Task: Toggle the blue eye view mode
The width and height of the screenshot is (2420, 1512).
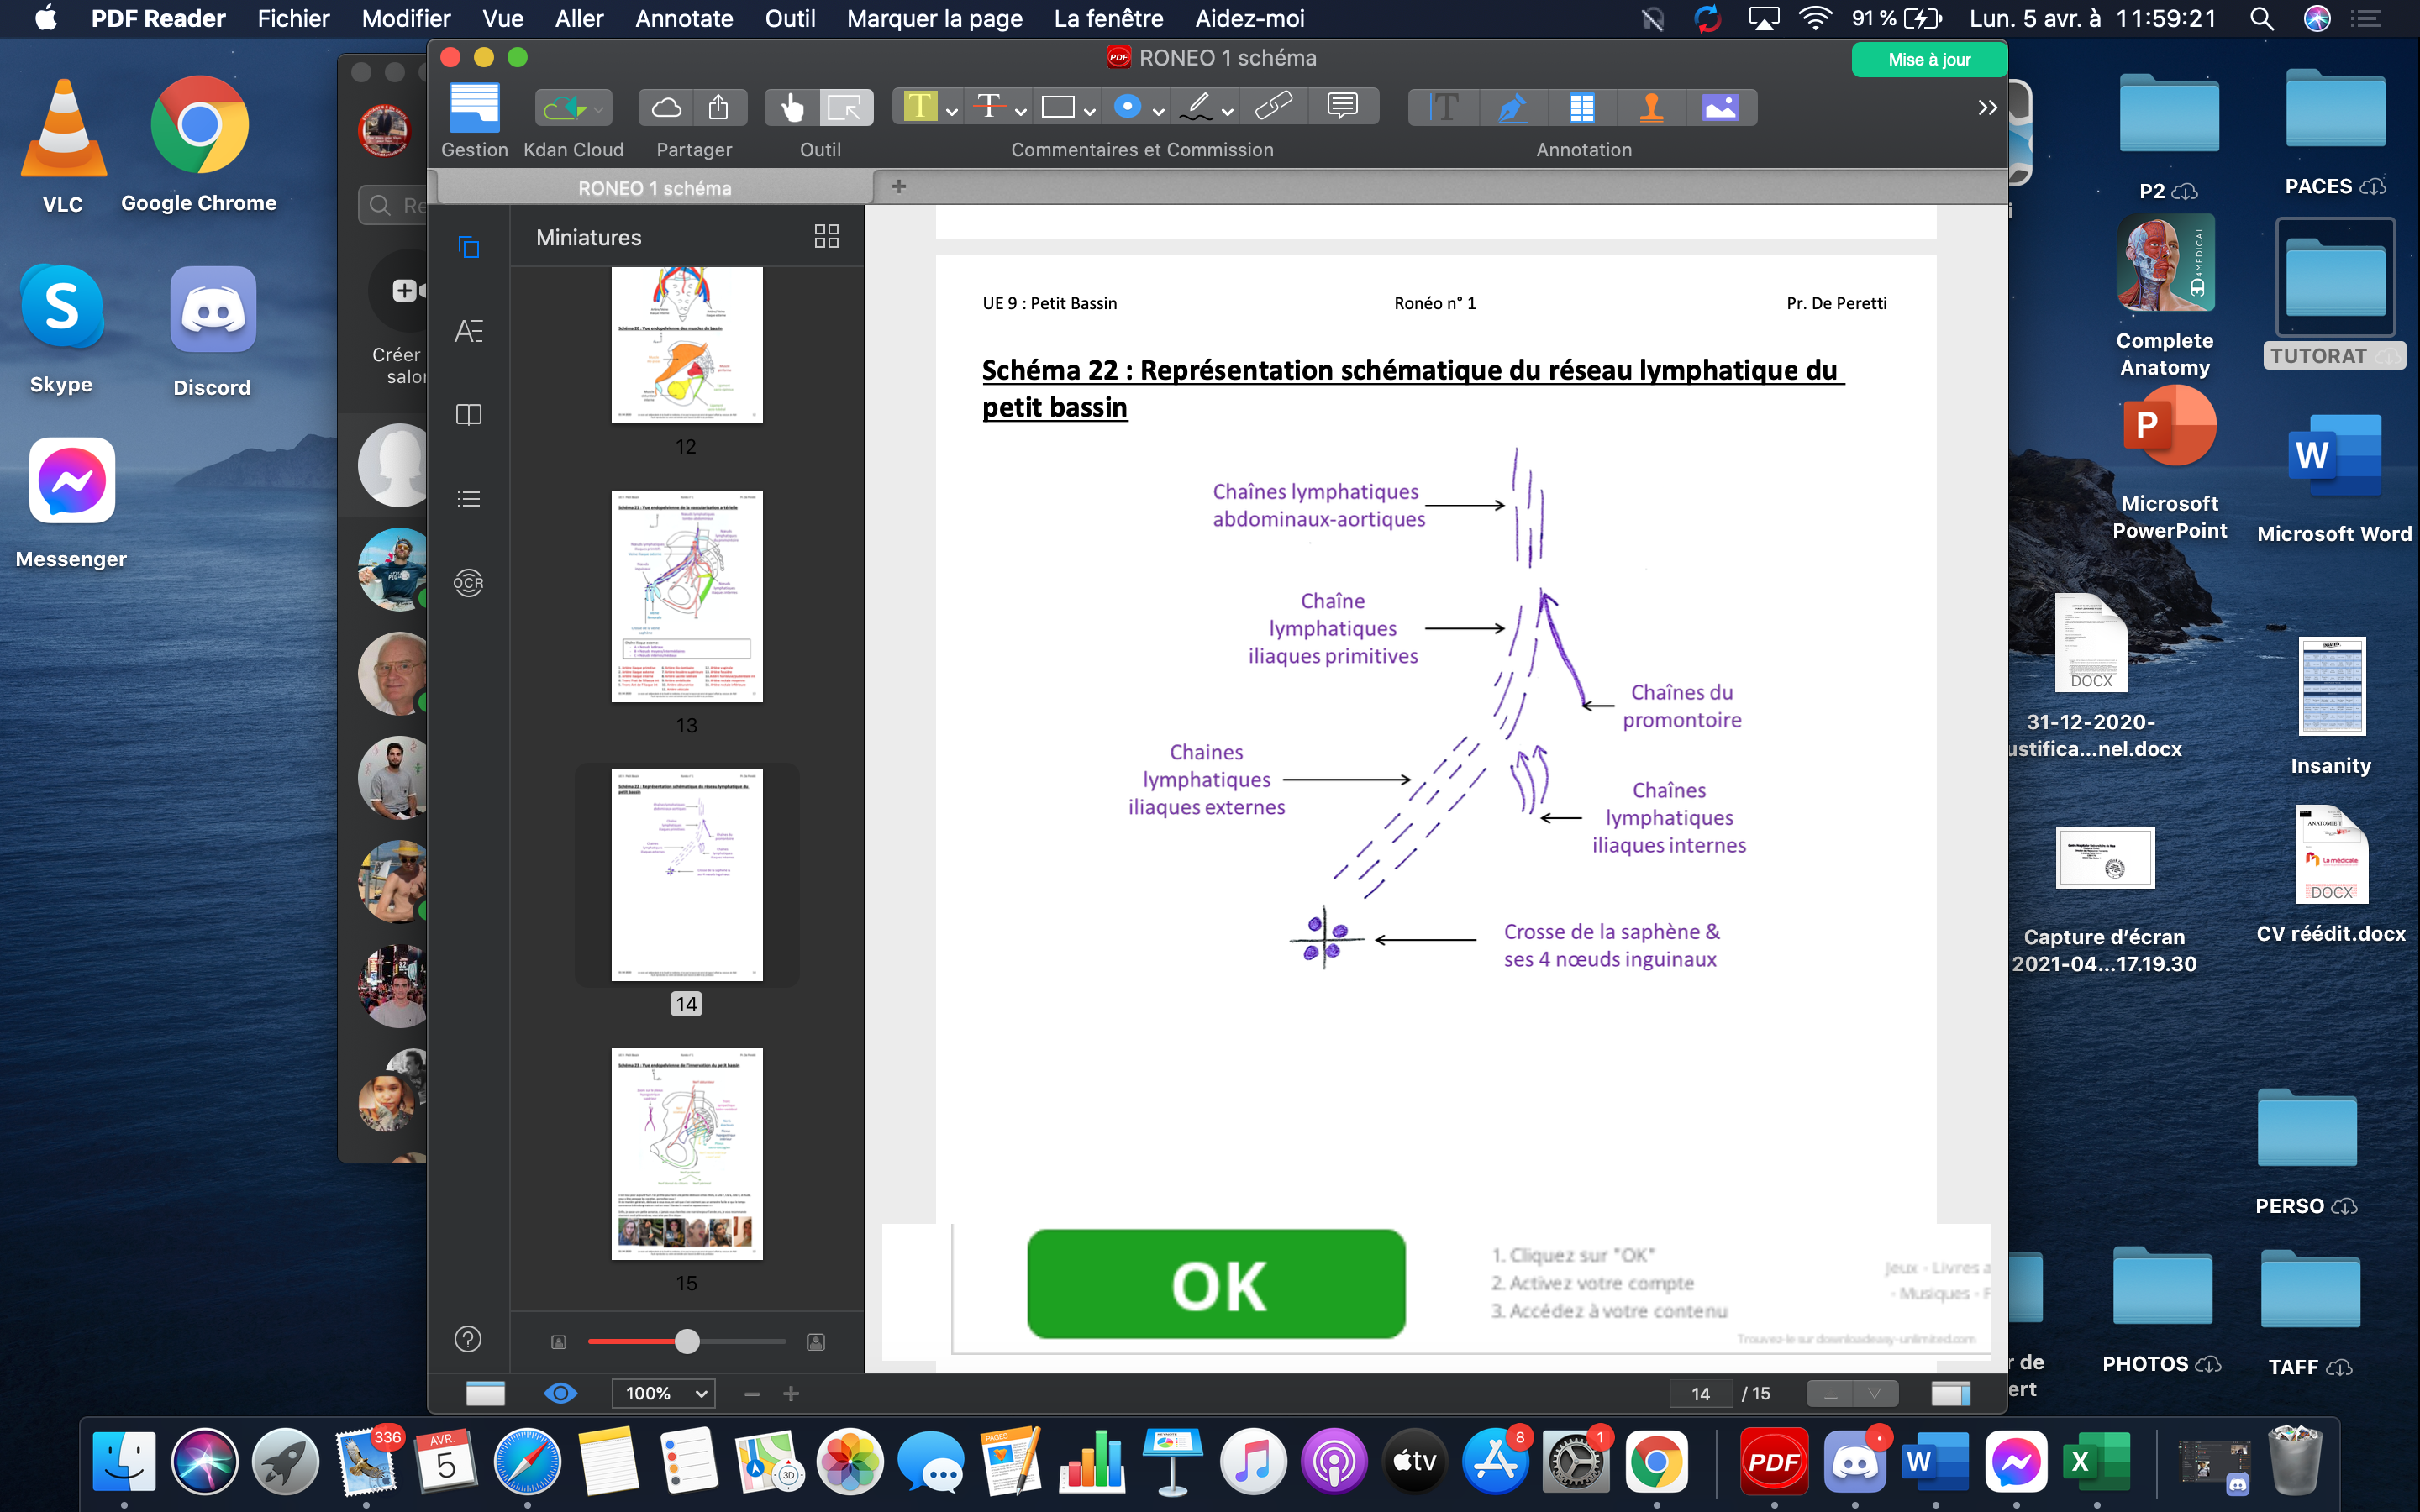Action: pos(560,1393)
